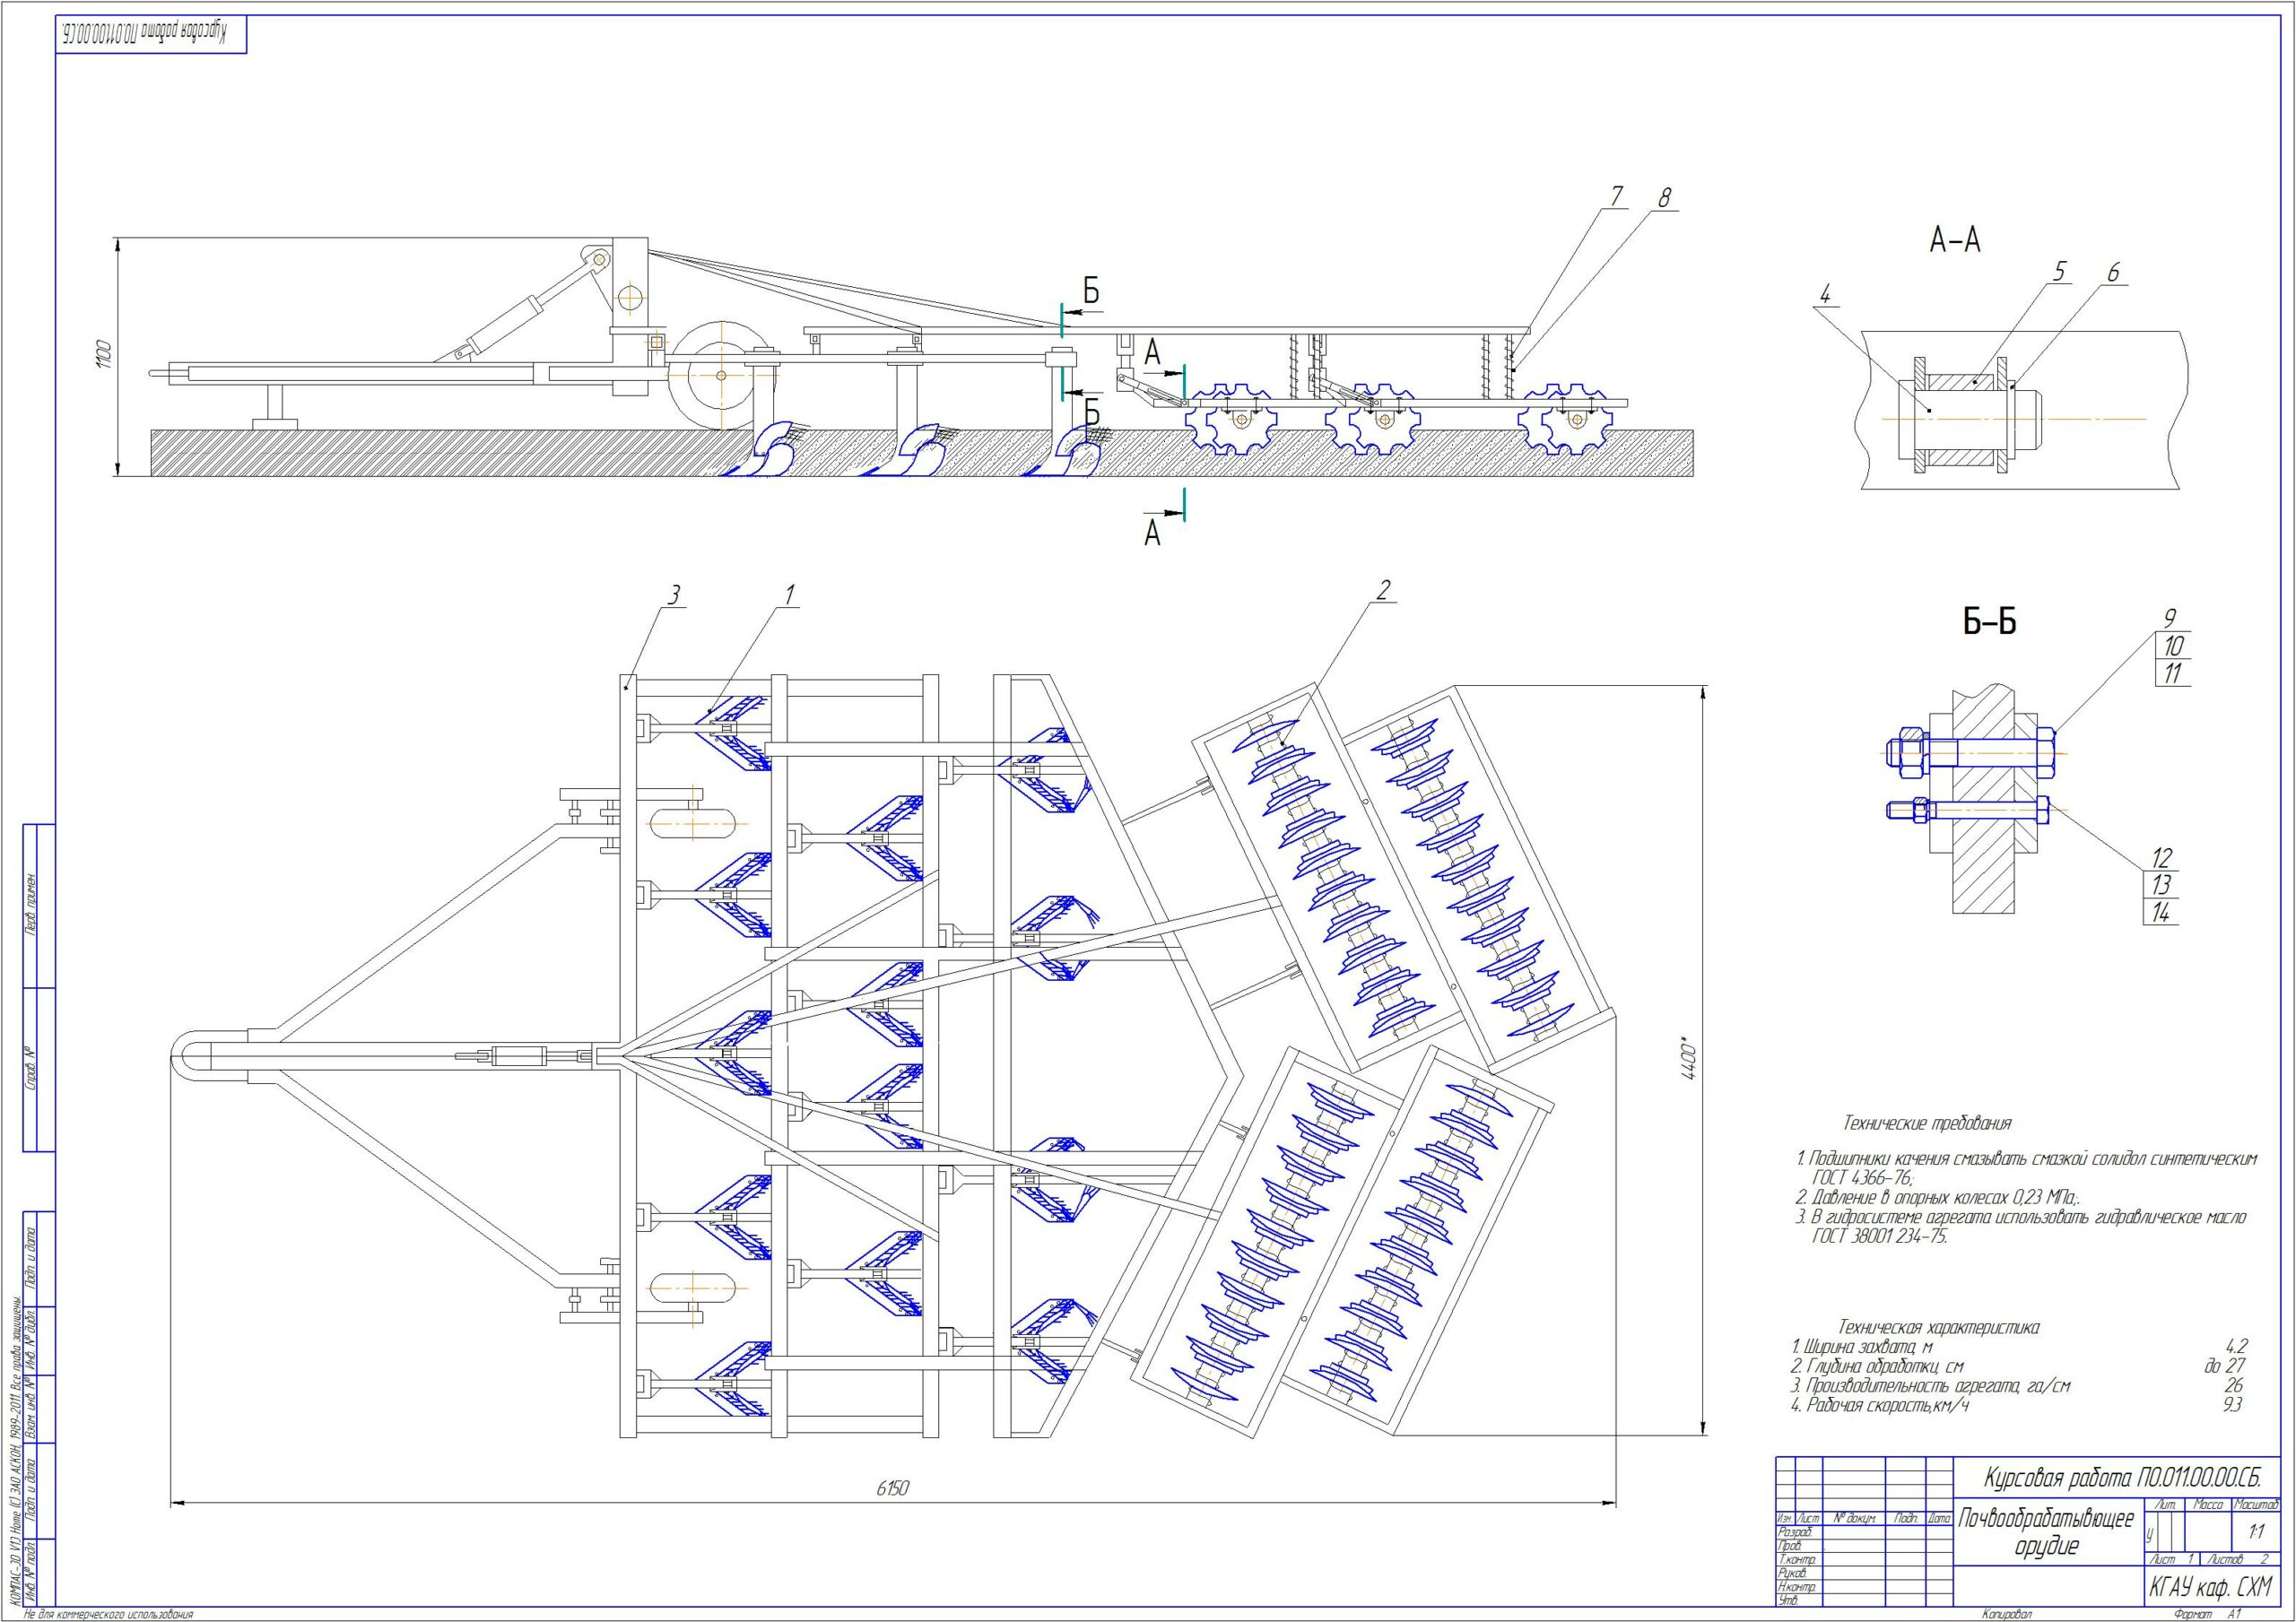Click the section title "Б–Б"
Image resolution: width=2296 pixels, height=1622 pixels.
pyautogui.click(x=1989, y=622)
